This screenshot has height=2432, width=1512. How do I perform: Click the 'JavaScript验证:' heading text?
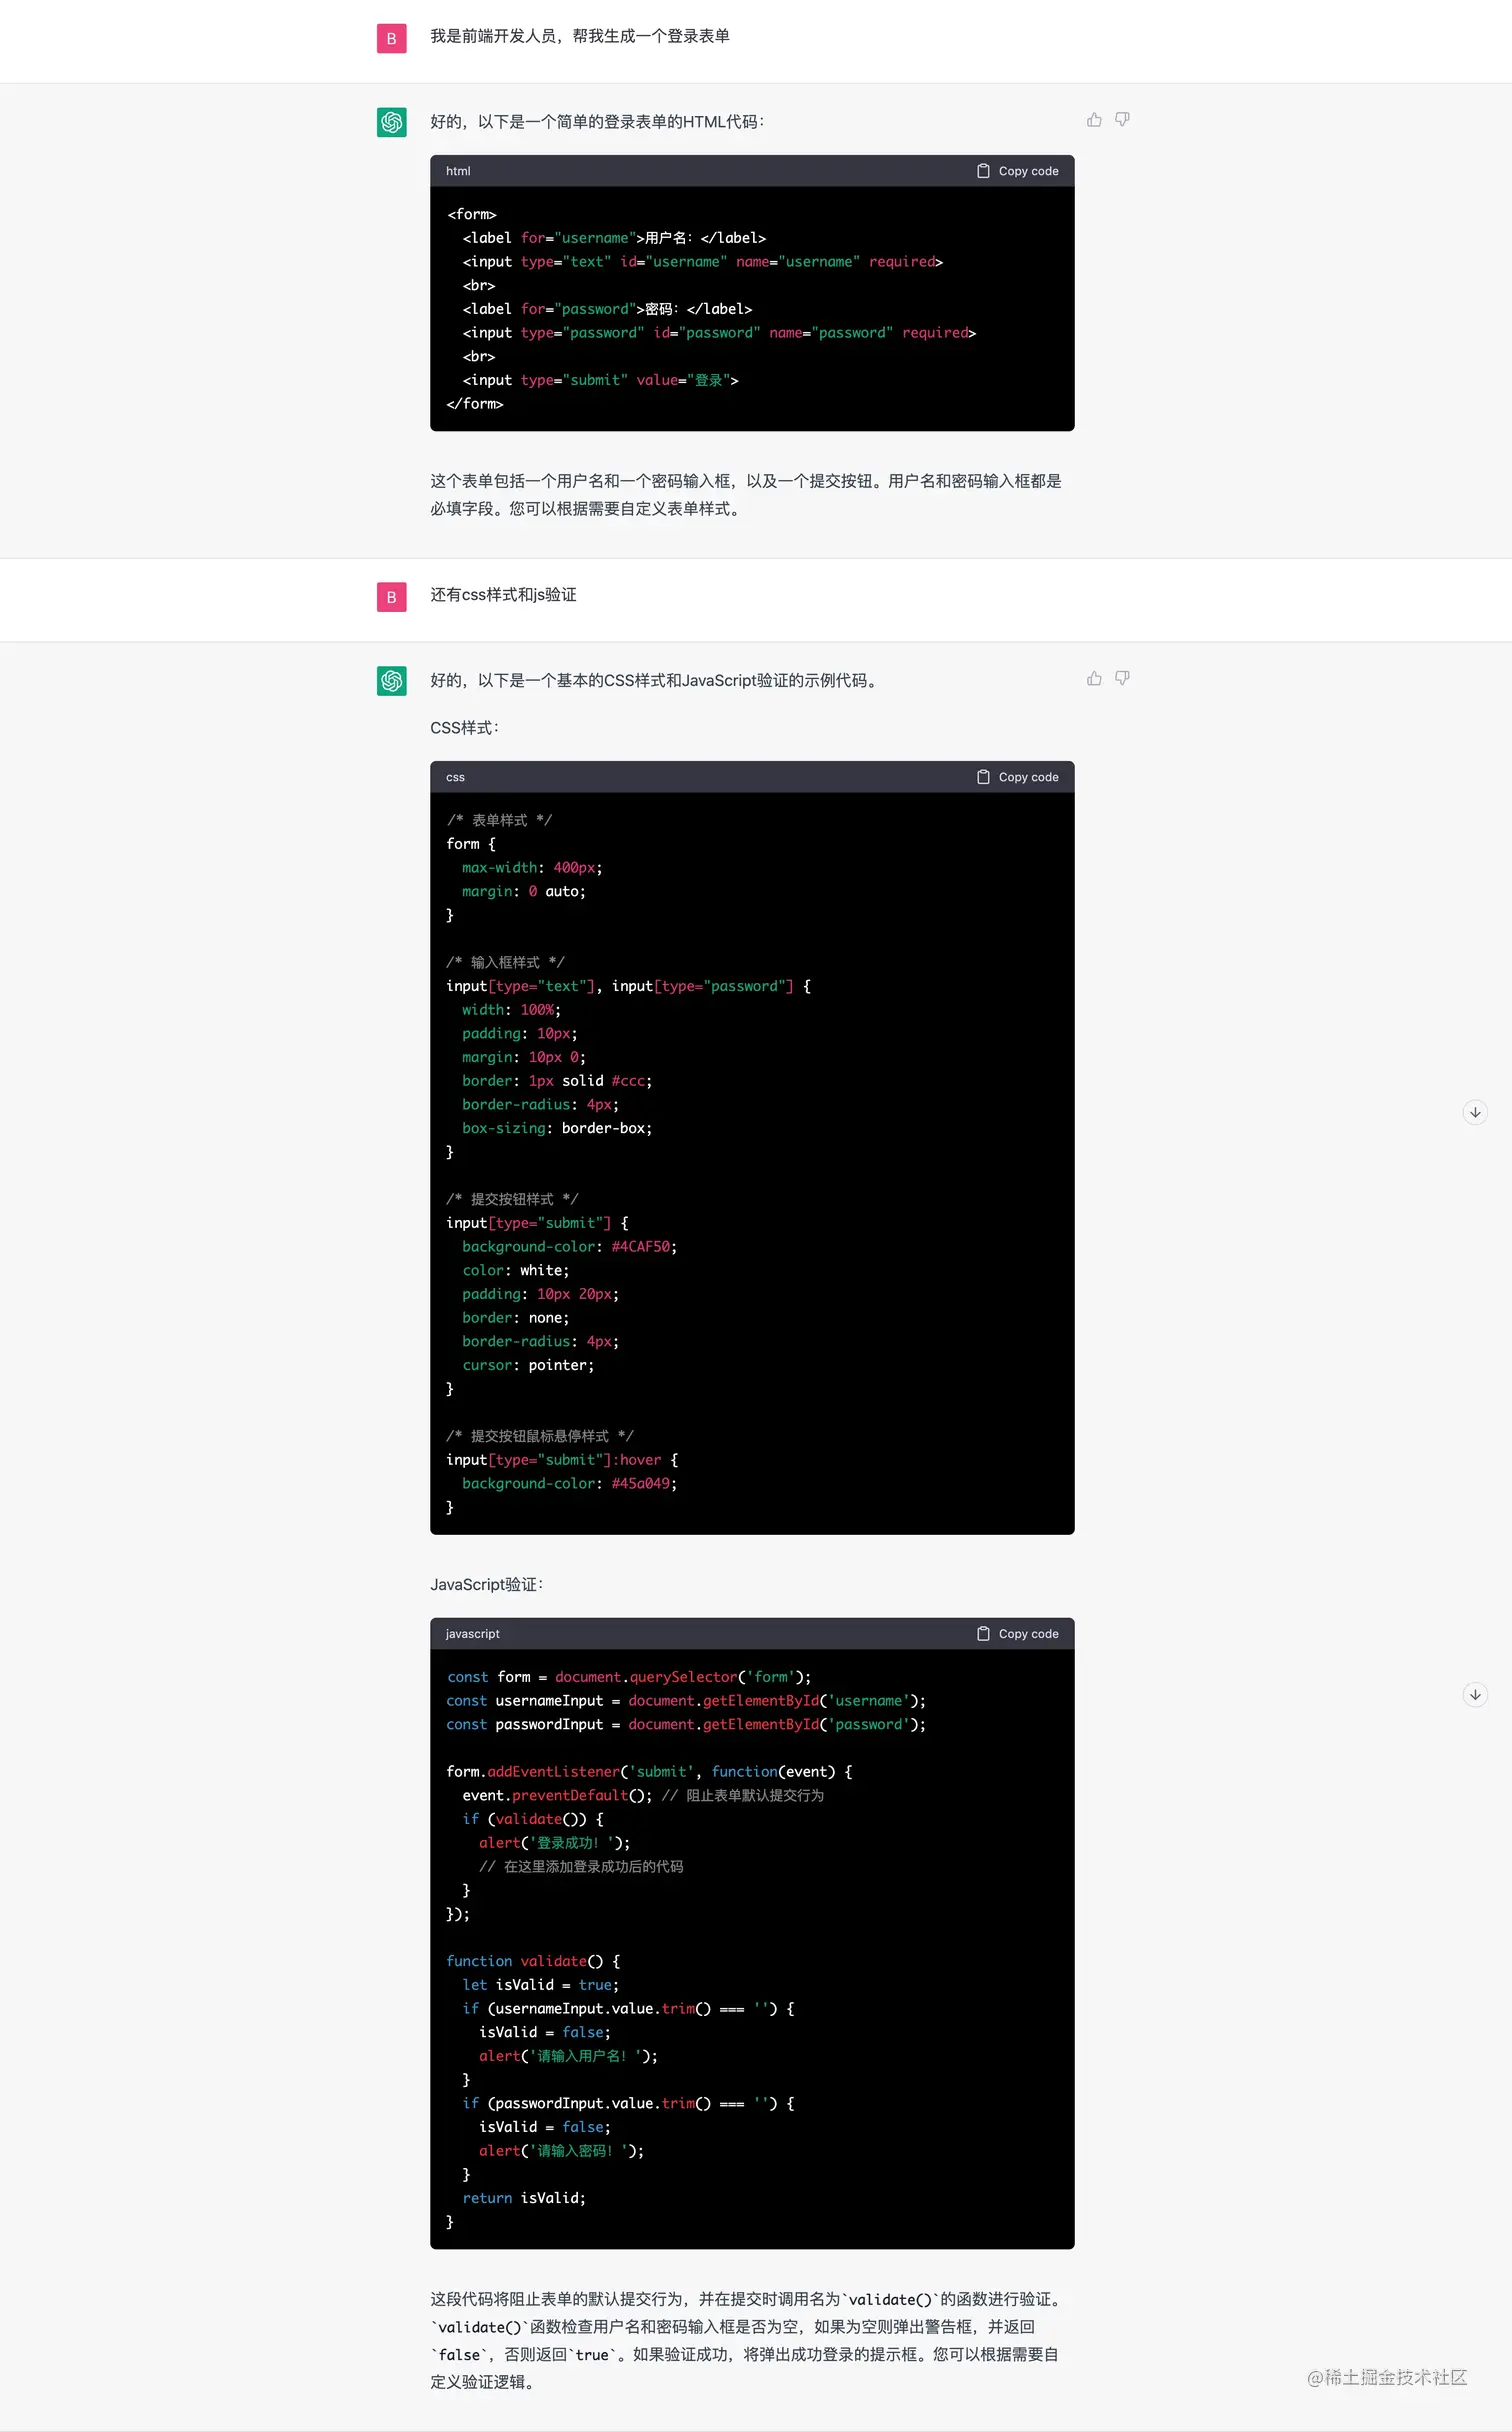click(x=486, y=1585)
